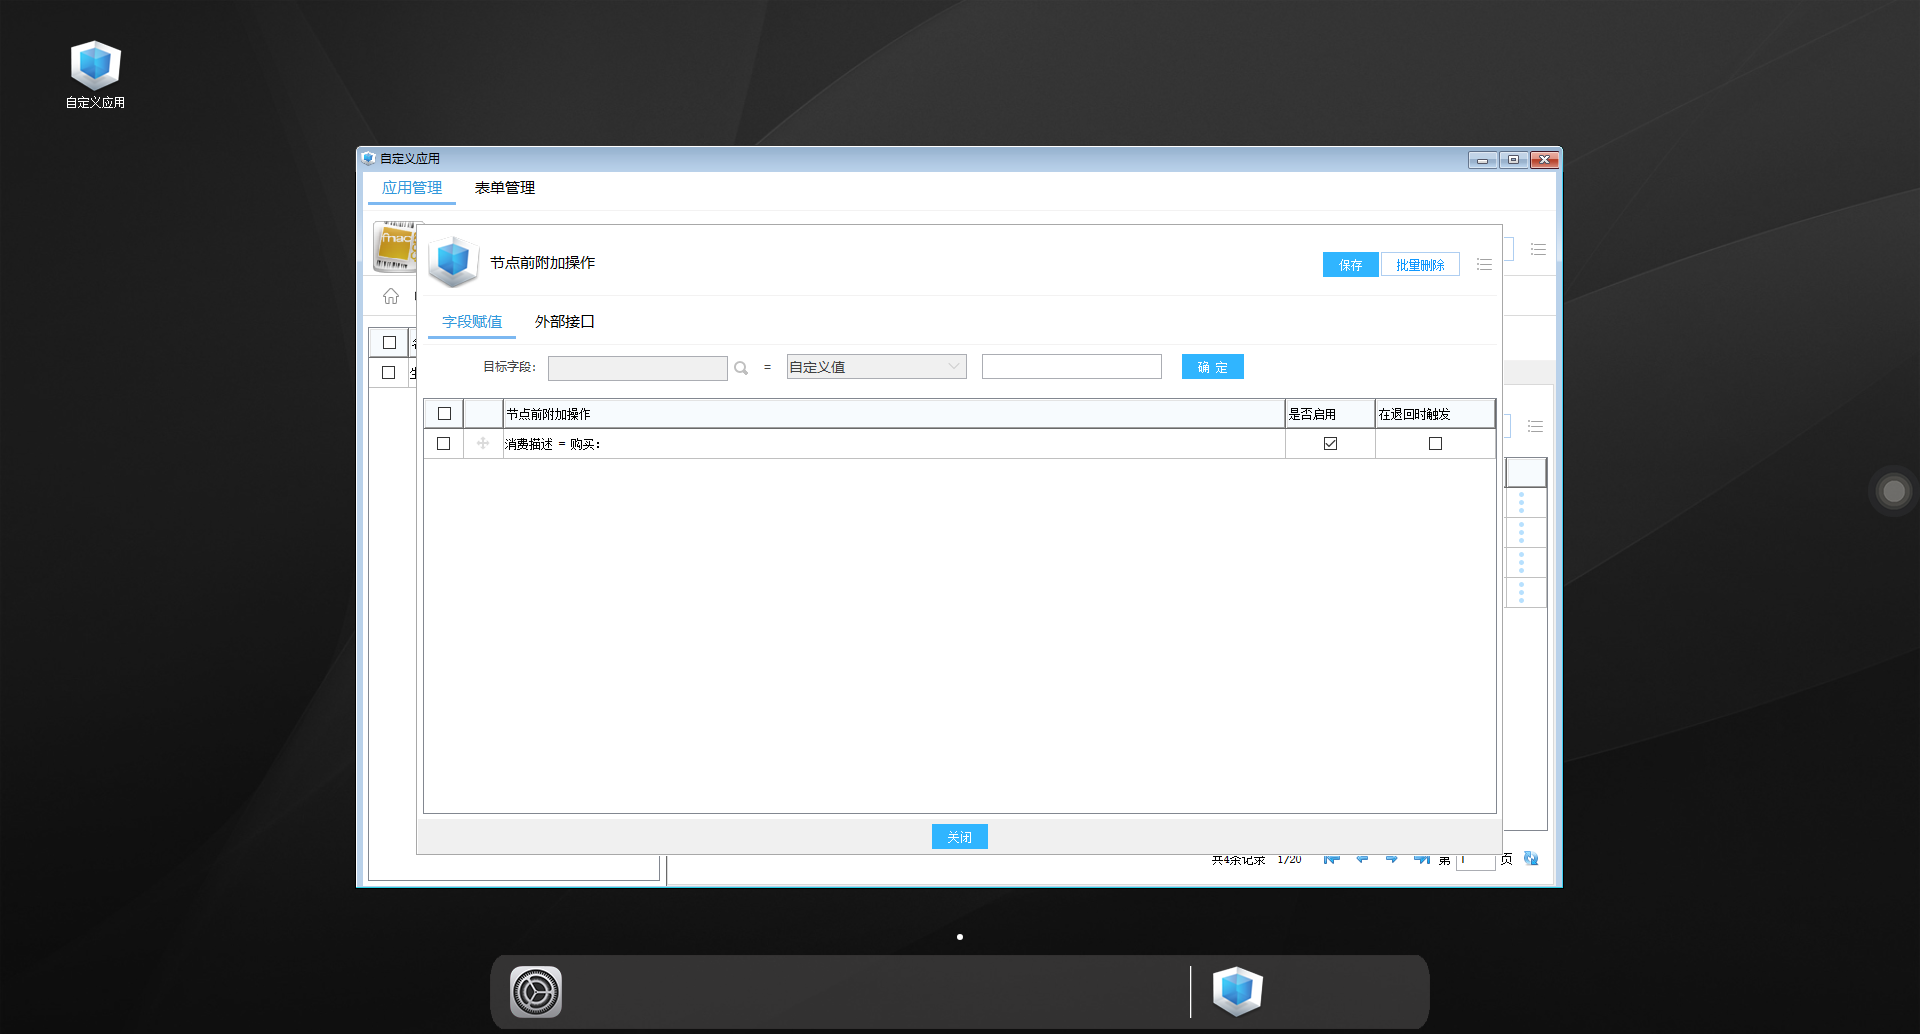This screenshot has height=1034, width=1920.
Task: Switch to the 外部接口 tab
Action: [564, 322]
